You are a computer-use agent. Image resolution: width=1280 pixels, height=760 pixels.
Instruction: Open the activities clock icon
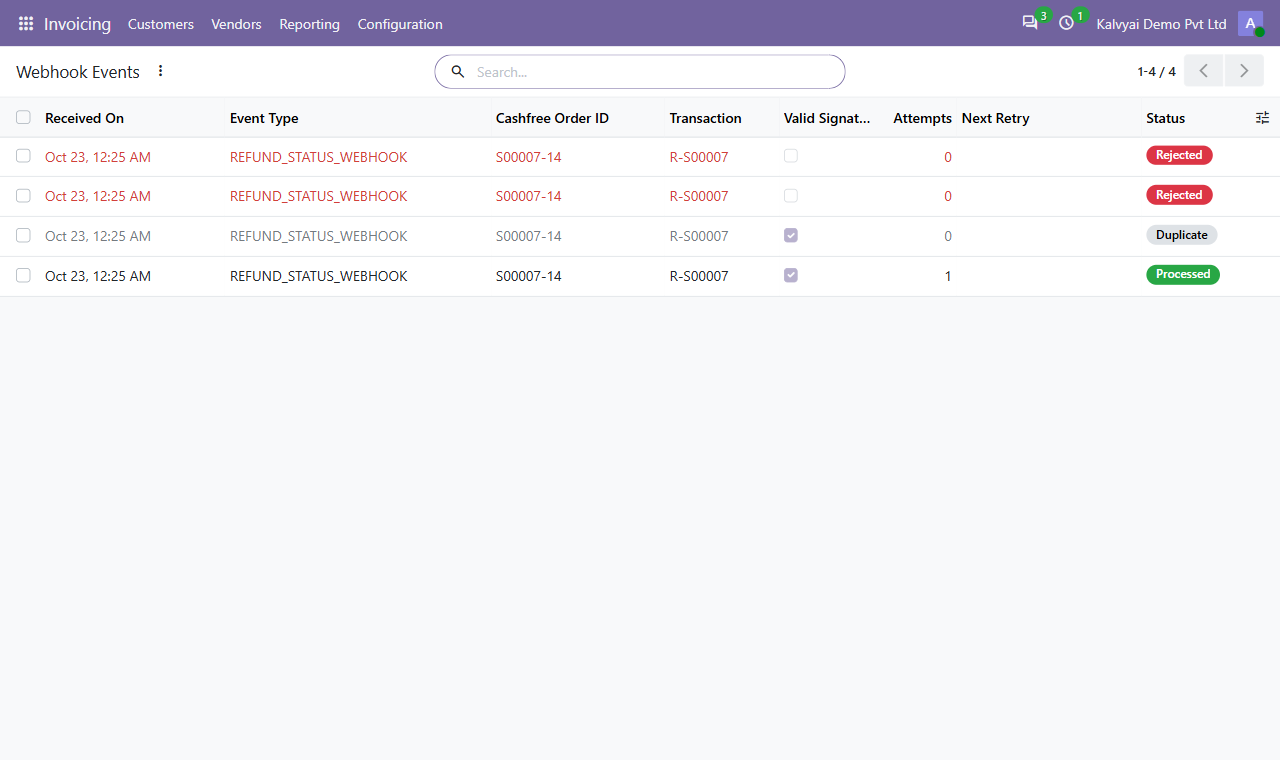pos(1066,23)
